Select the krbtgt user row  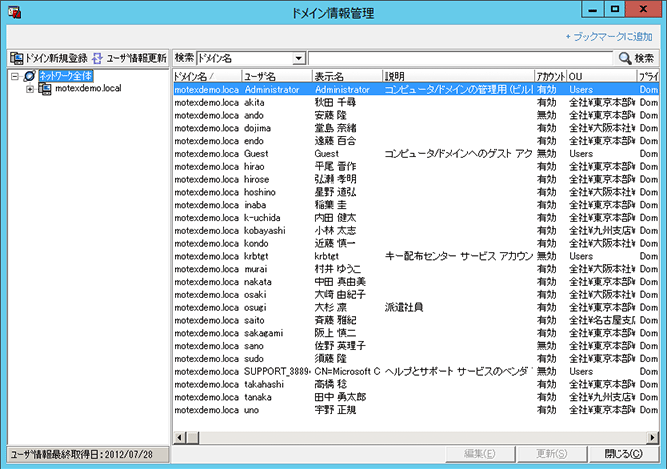click(416, 256)
